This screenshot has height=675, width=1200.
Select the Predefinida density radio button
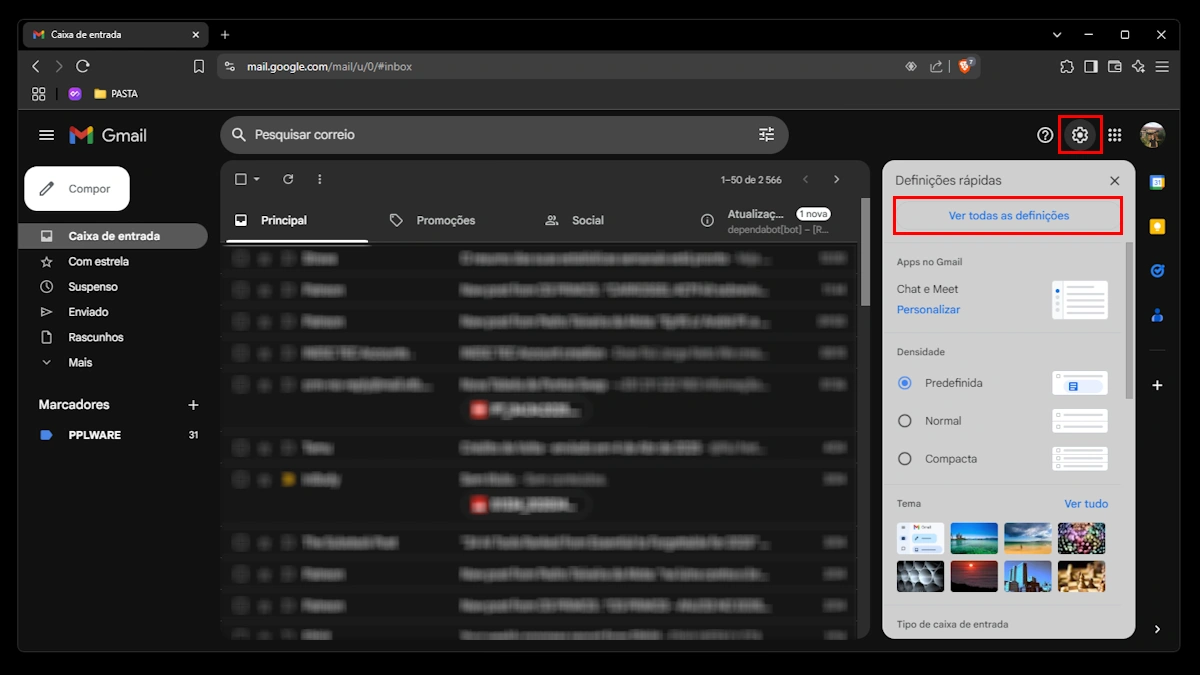[x=905, y=383]
